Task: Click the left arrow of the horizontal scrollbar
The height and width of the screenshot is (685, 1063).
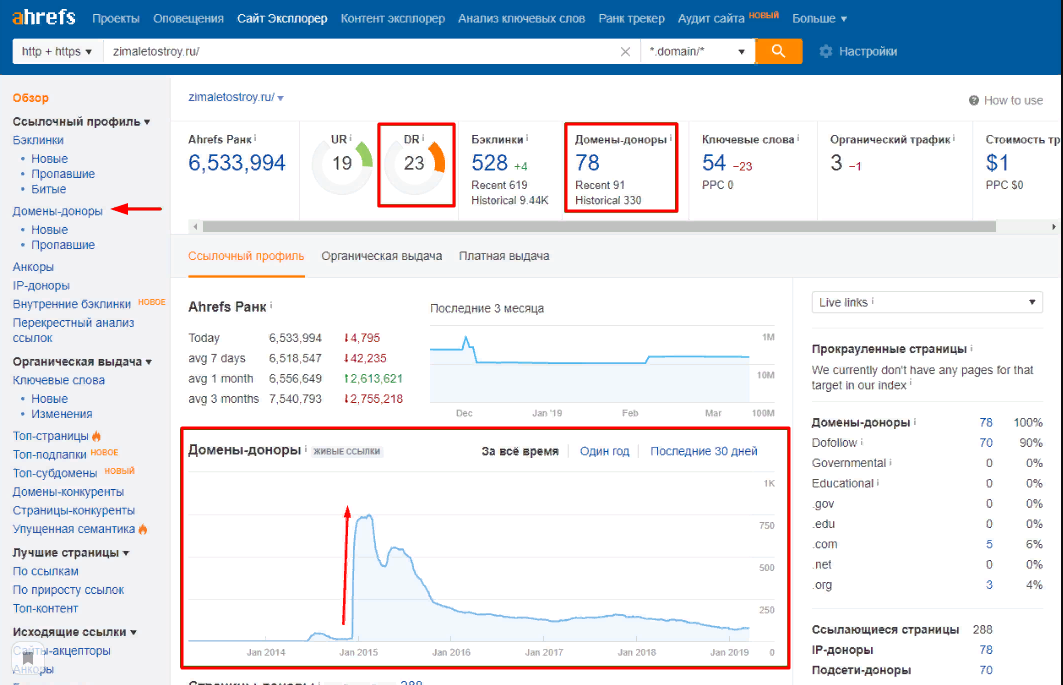Action: [x=195, y=227]
